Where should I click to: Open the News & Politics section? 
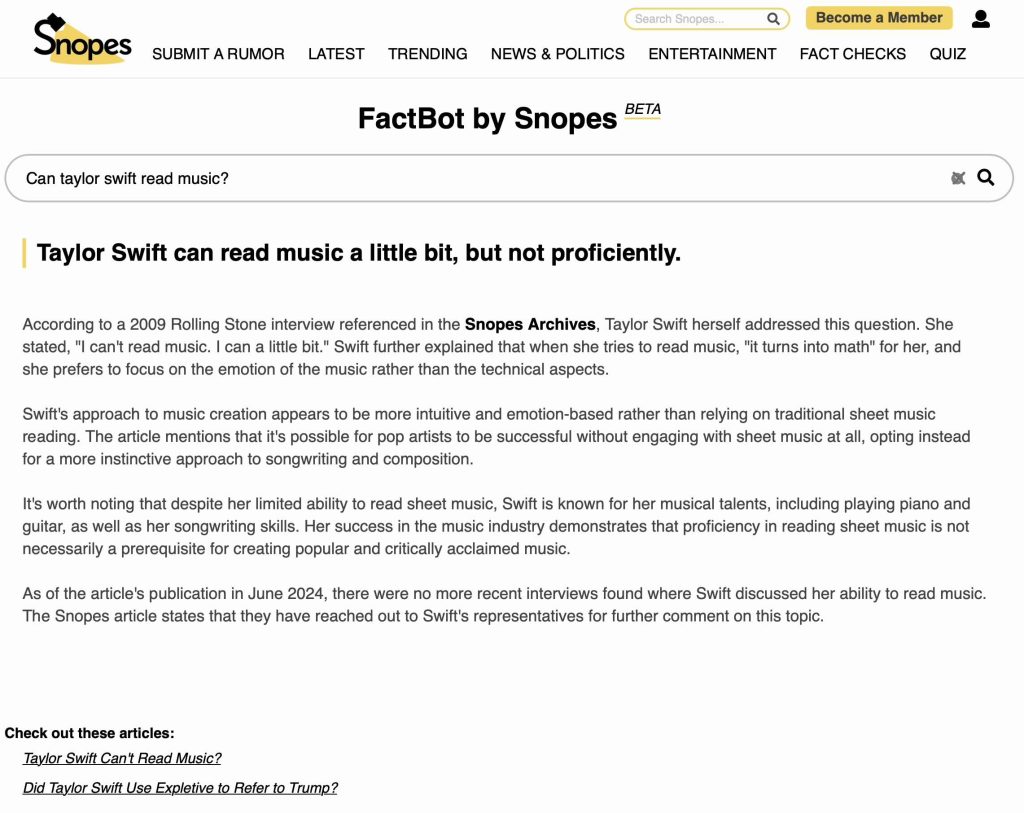(557, 54)
